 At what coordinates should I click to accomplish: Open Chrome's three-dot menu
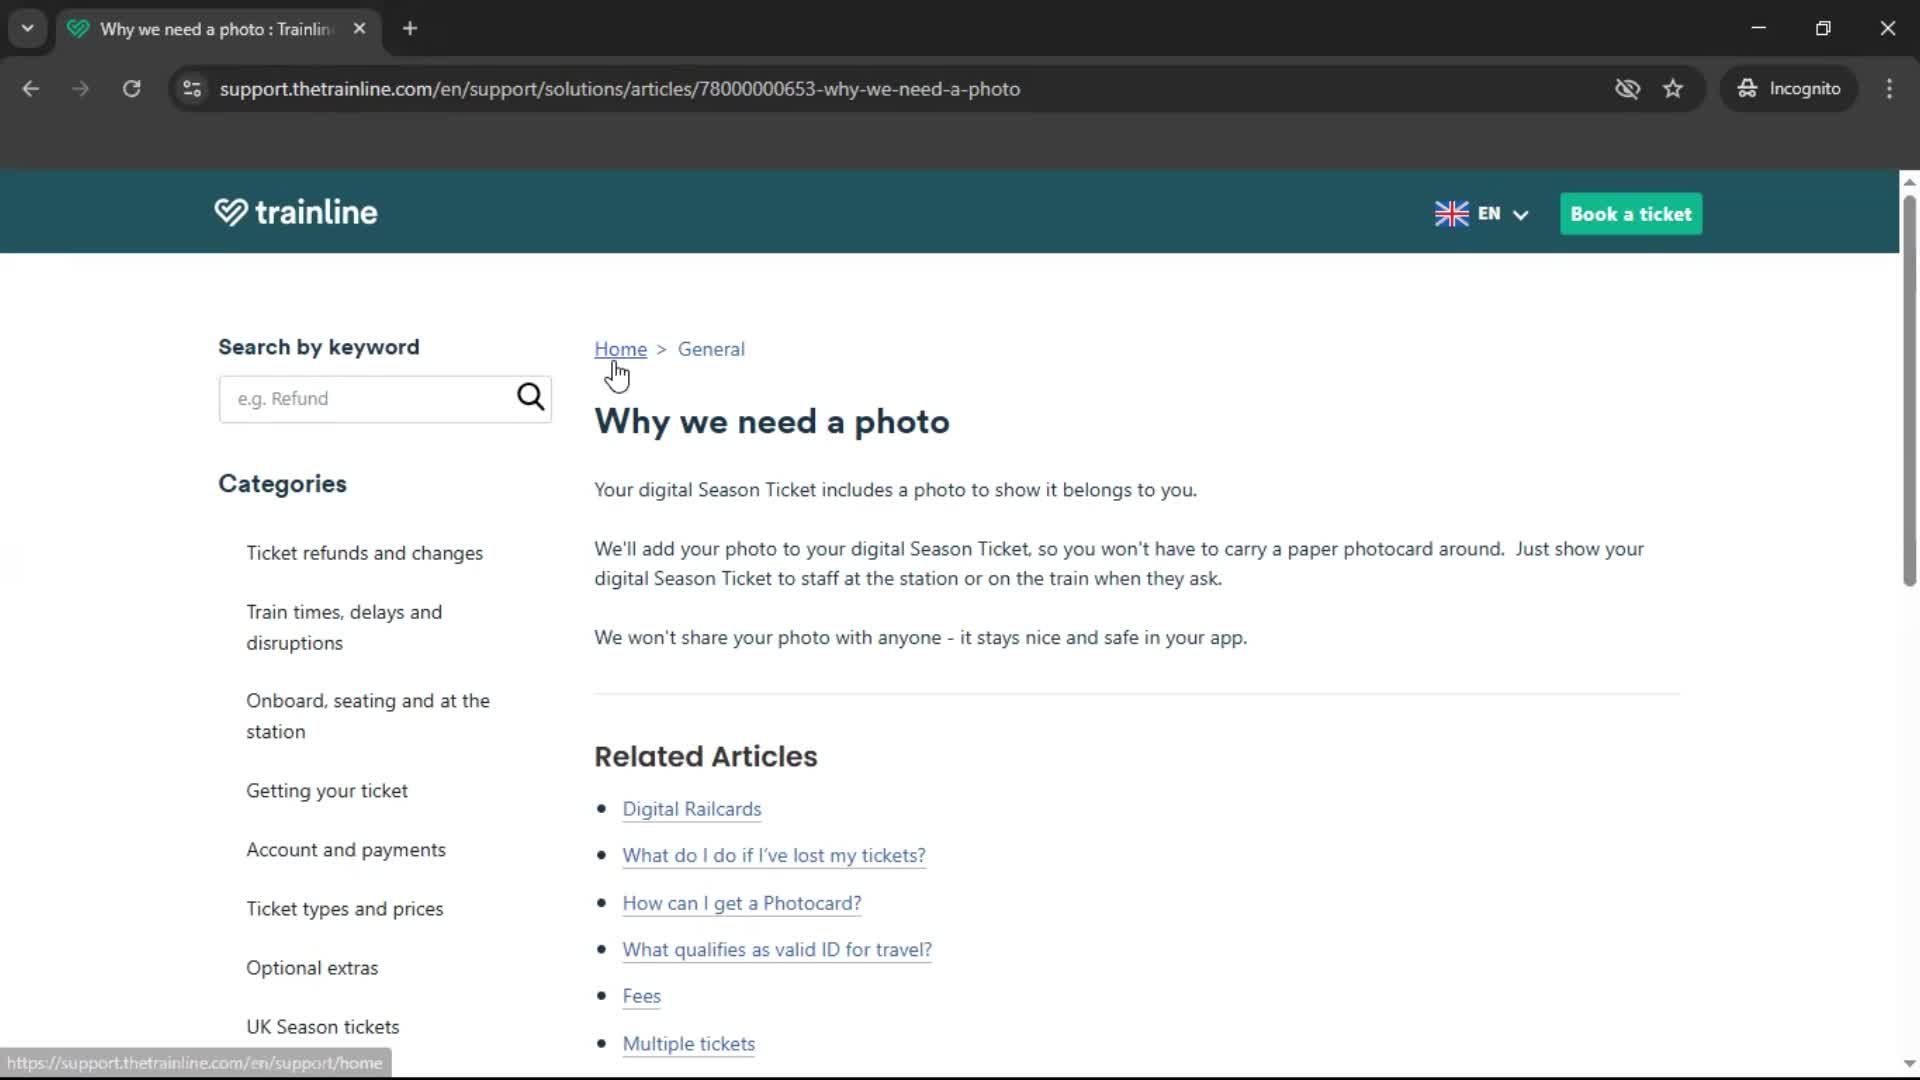1889,88
